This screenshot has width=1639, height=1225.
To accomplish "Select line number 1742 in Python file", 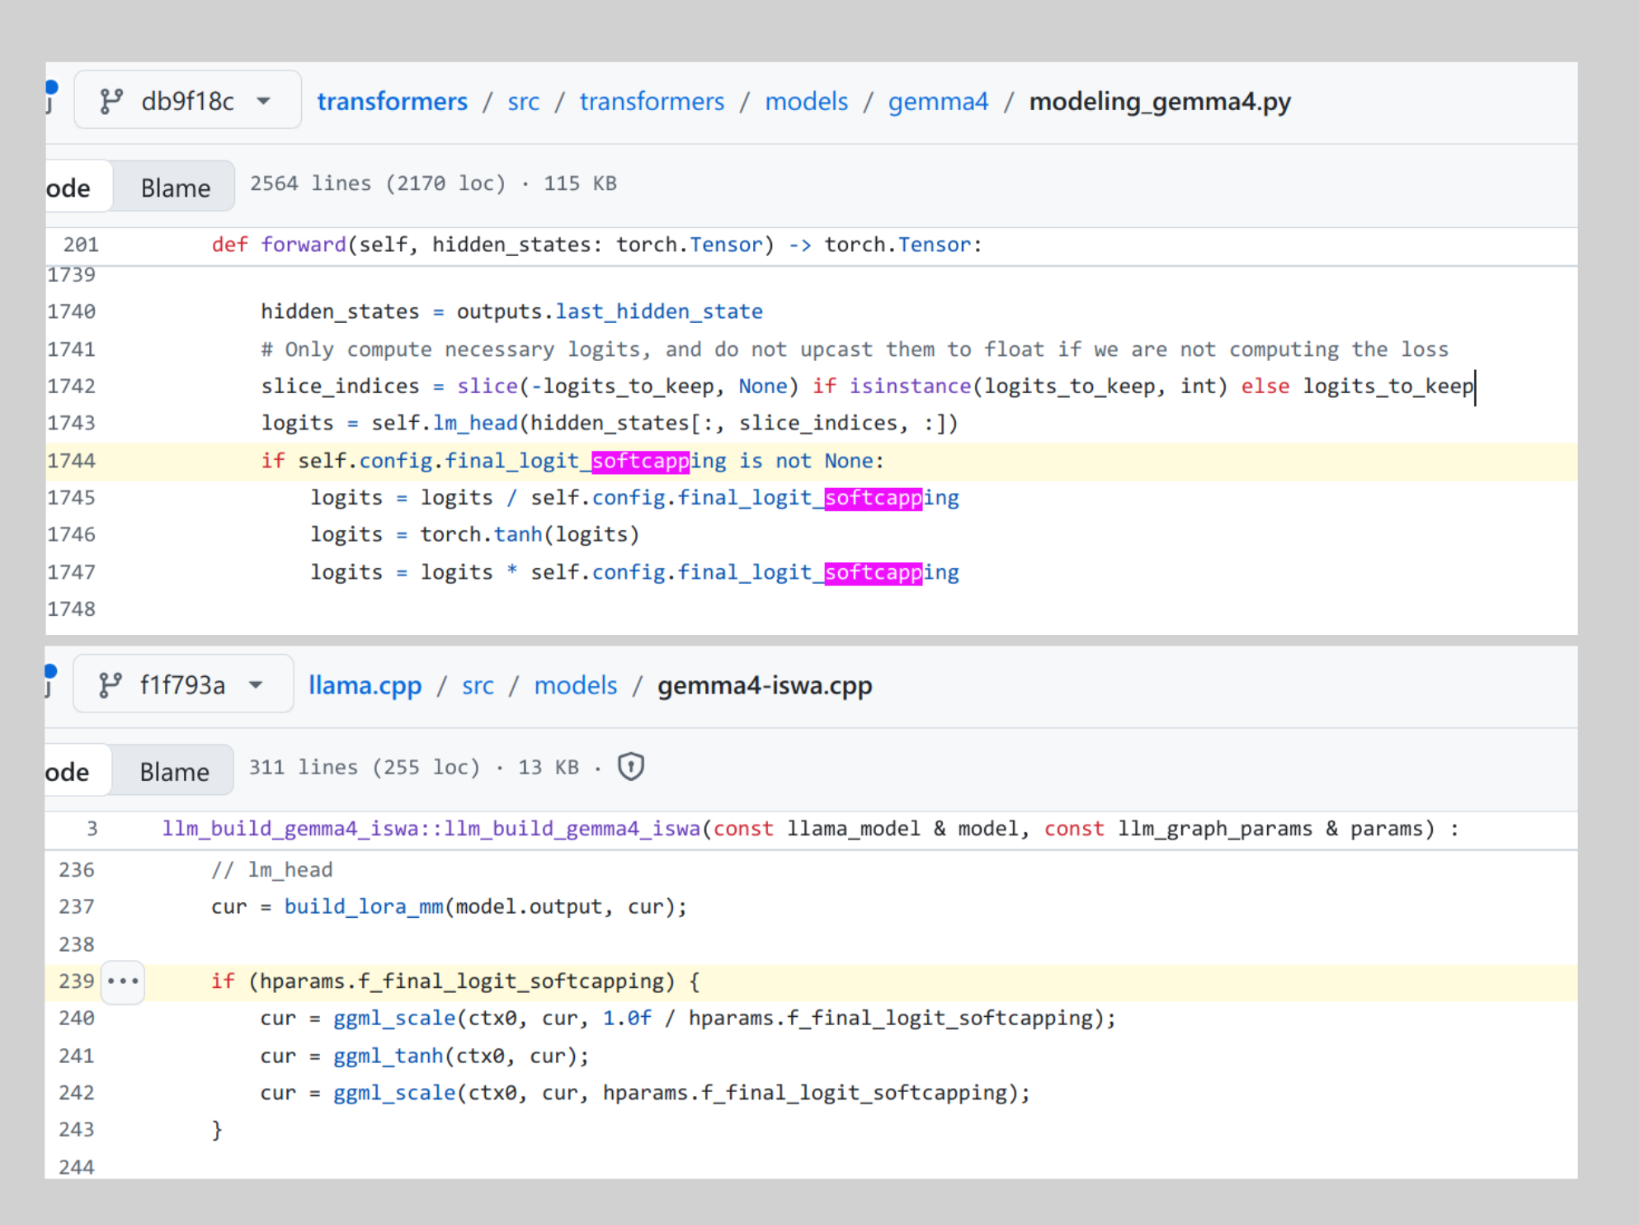I will pos(72,386).
